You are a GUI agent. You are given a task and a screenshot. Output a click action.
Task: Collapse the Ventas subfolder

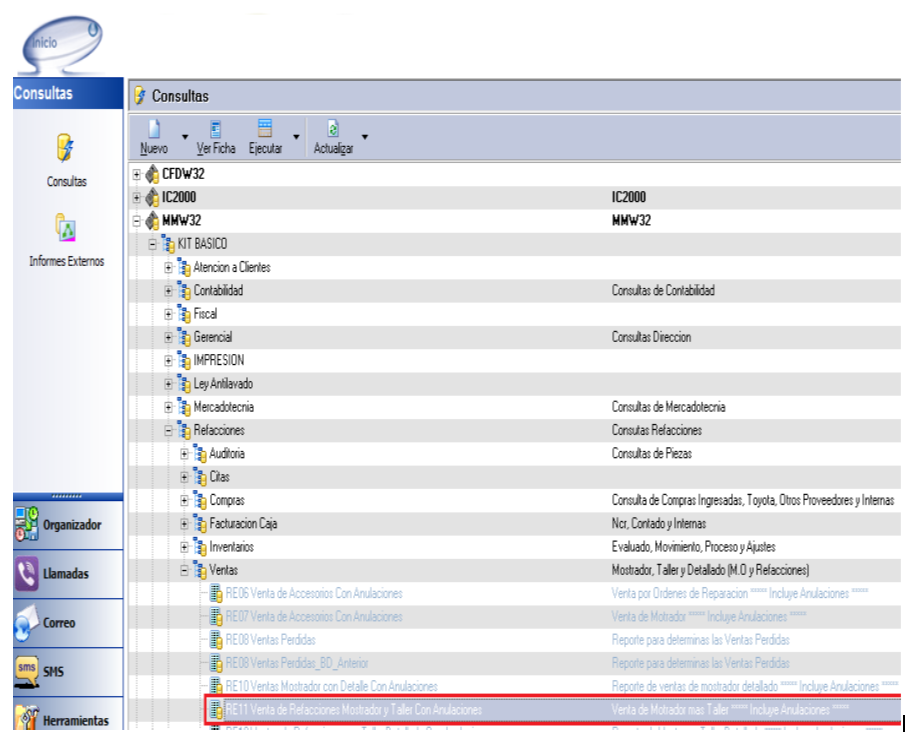(x=184, y=570)
